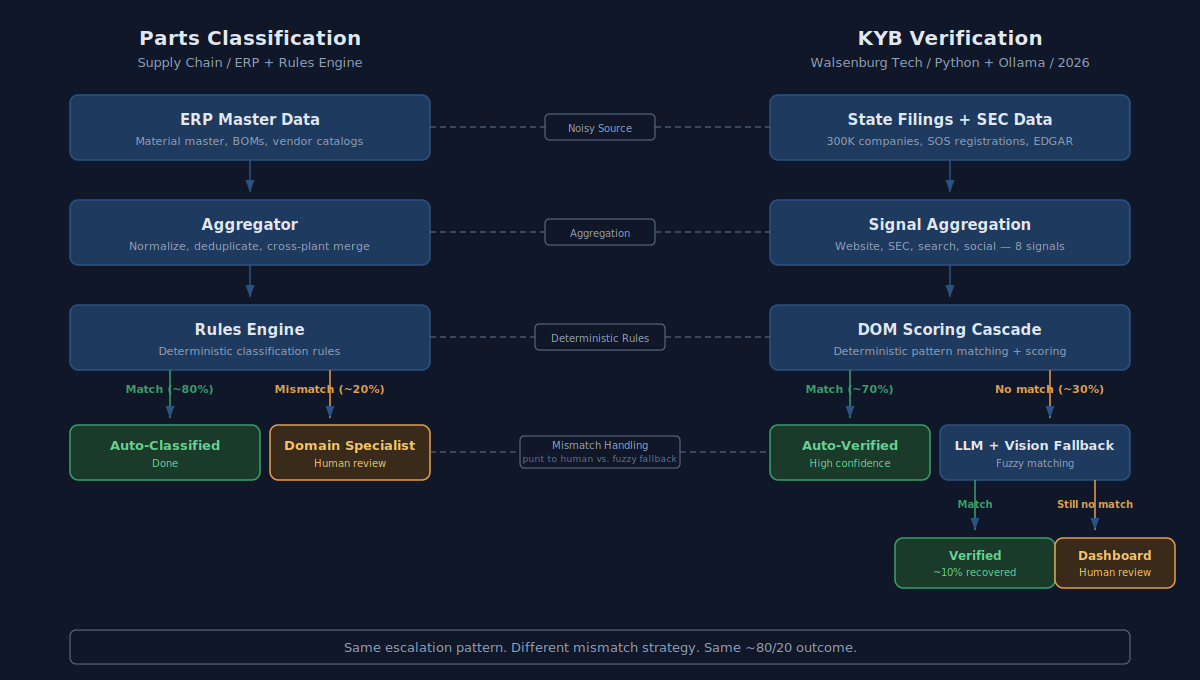Select the Aggregation connector label

[600, 232]
